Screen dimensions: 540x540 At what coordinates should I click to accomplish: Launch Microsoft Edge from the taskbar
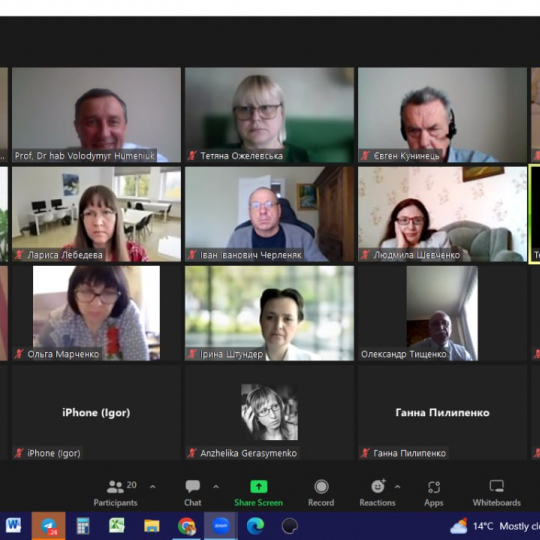pyautogui.click(x=255, y=526)
